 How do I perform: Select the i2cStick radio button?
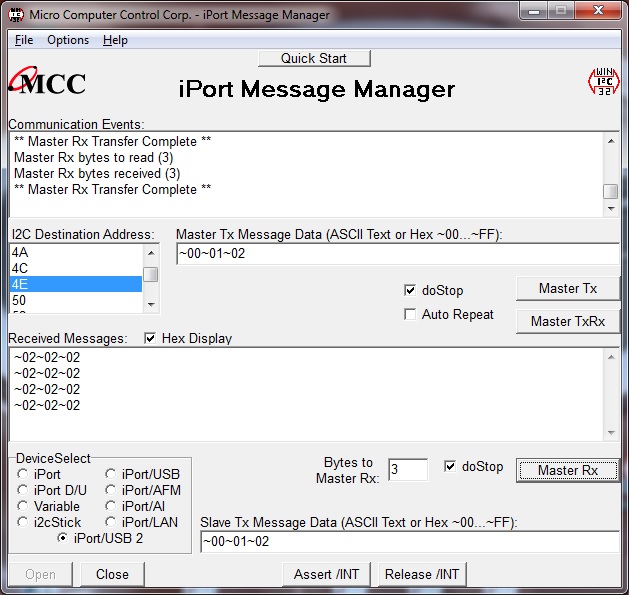[23, 522]
